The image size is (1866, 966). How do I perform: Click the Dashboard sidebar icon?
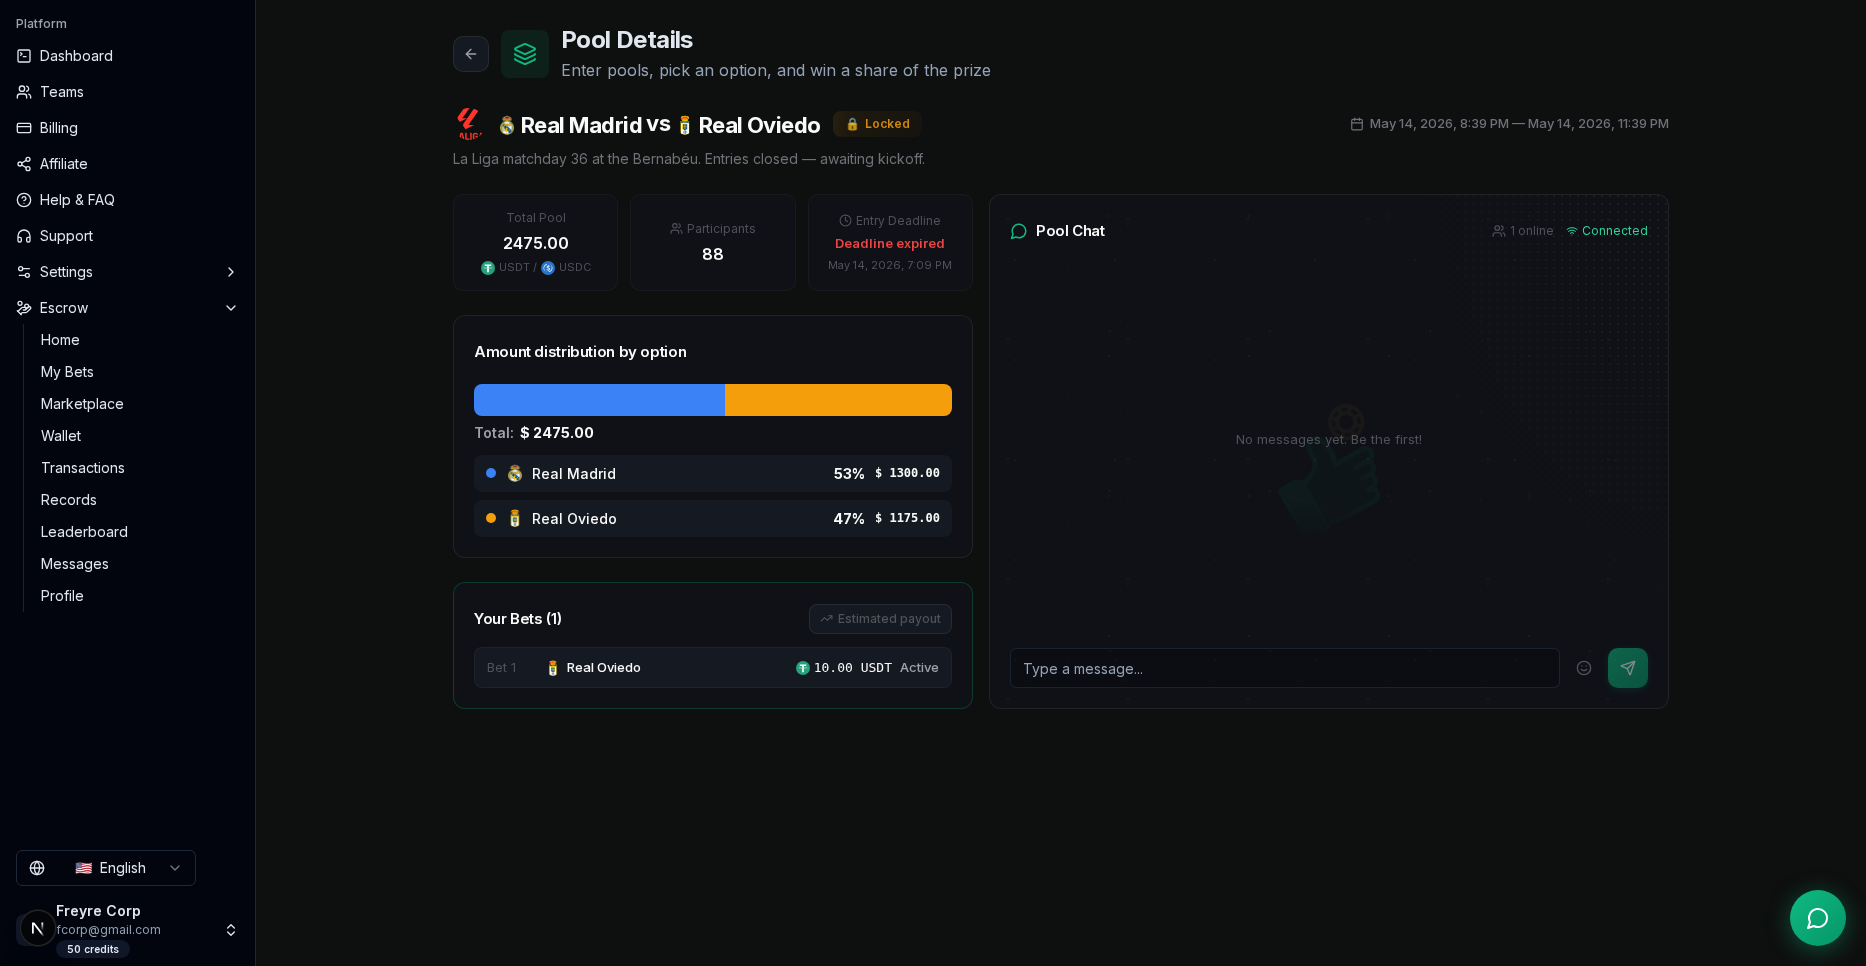point(24,56)
